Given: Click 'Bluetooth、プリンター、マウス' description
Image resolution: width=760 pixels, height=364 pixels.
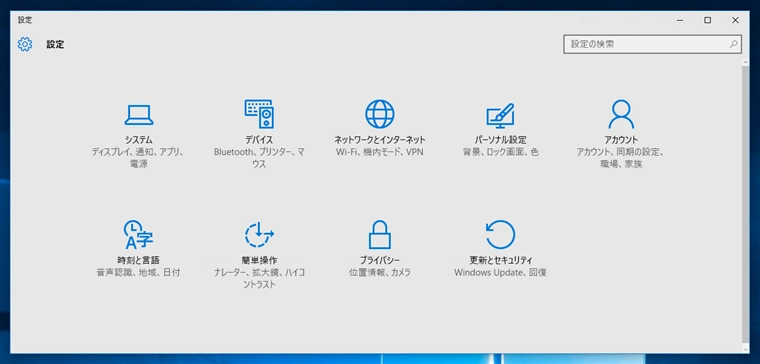Looking at the screenshot, I should [x=259, y=158].
